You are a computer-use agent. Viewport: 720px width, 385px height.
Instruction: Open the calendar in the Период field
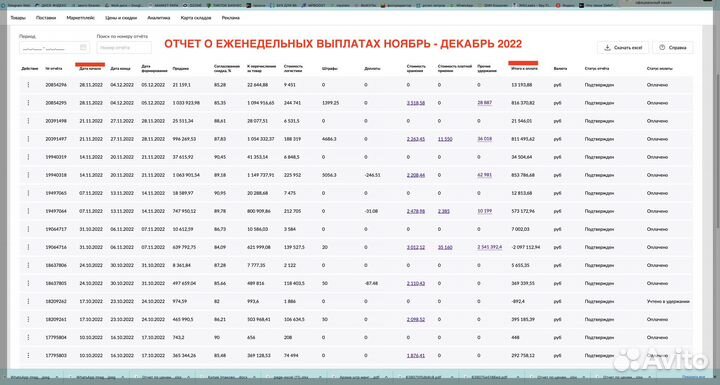coord(83,47)
